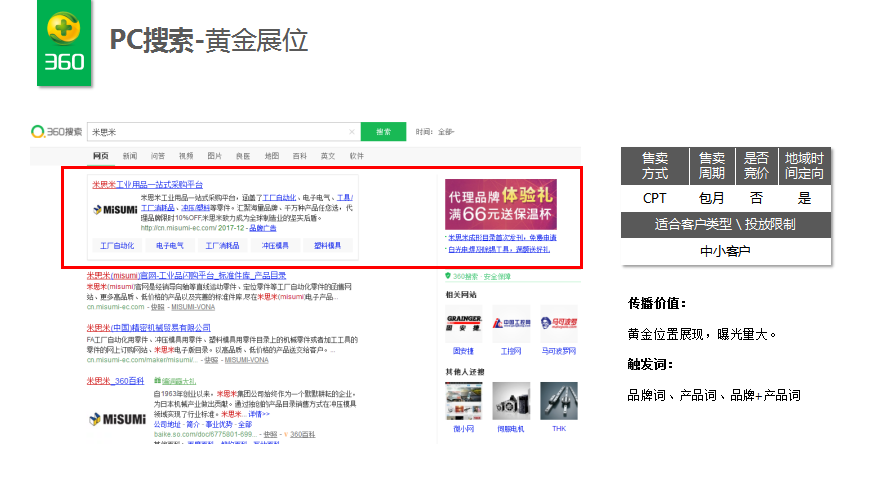The width and height of the screenshot is (873, 491).
Task: Click the CPT cell in the table
Action: [x=654, y=198]
